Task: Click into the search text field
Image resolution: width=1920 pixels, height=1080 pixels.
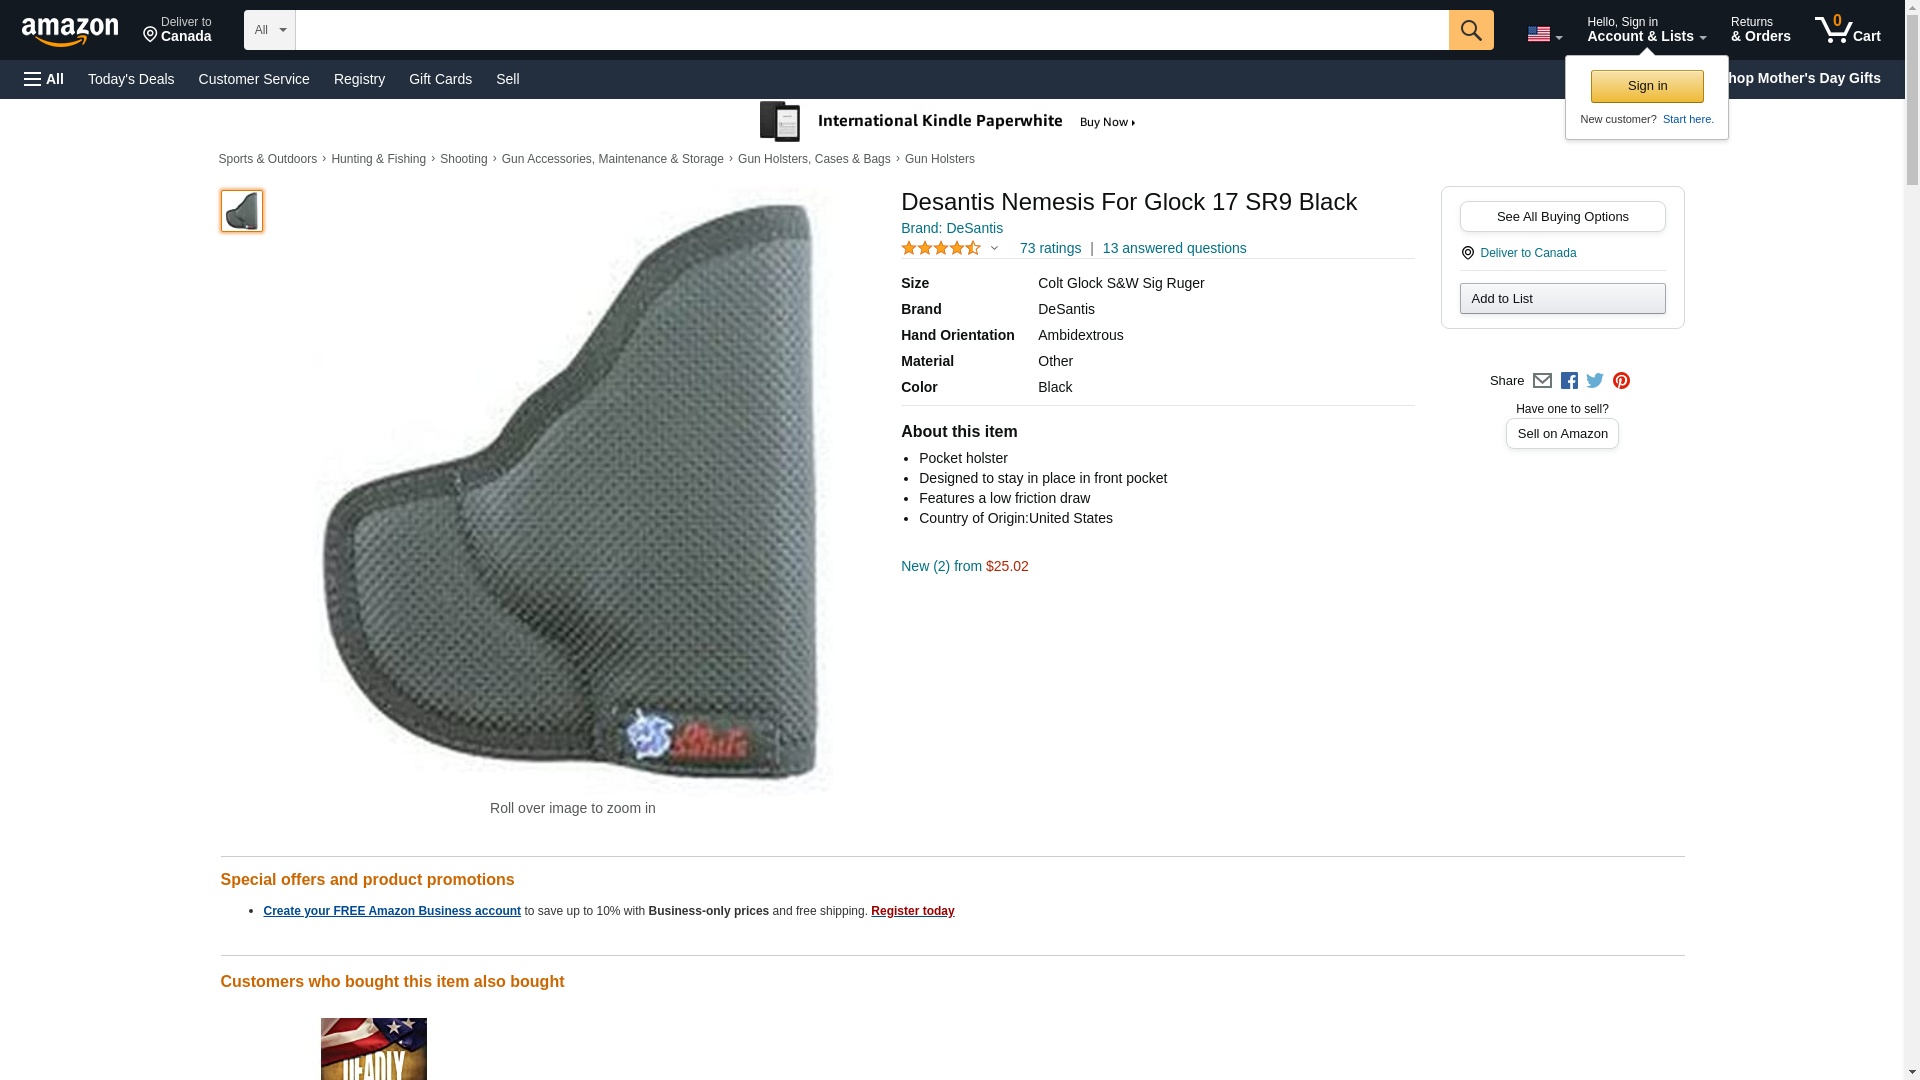Action: click(x=871, y=30)
